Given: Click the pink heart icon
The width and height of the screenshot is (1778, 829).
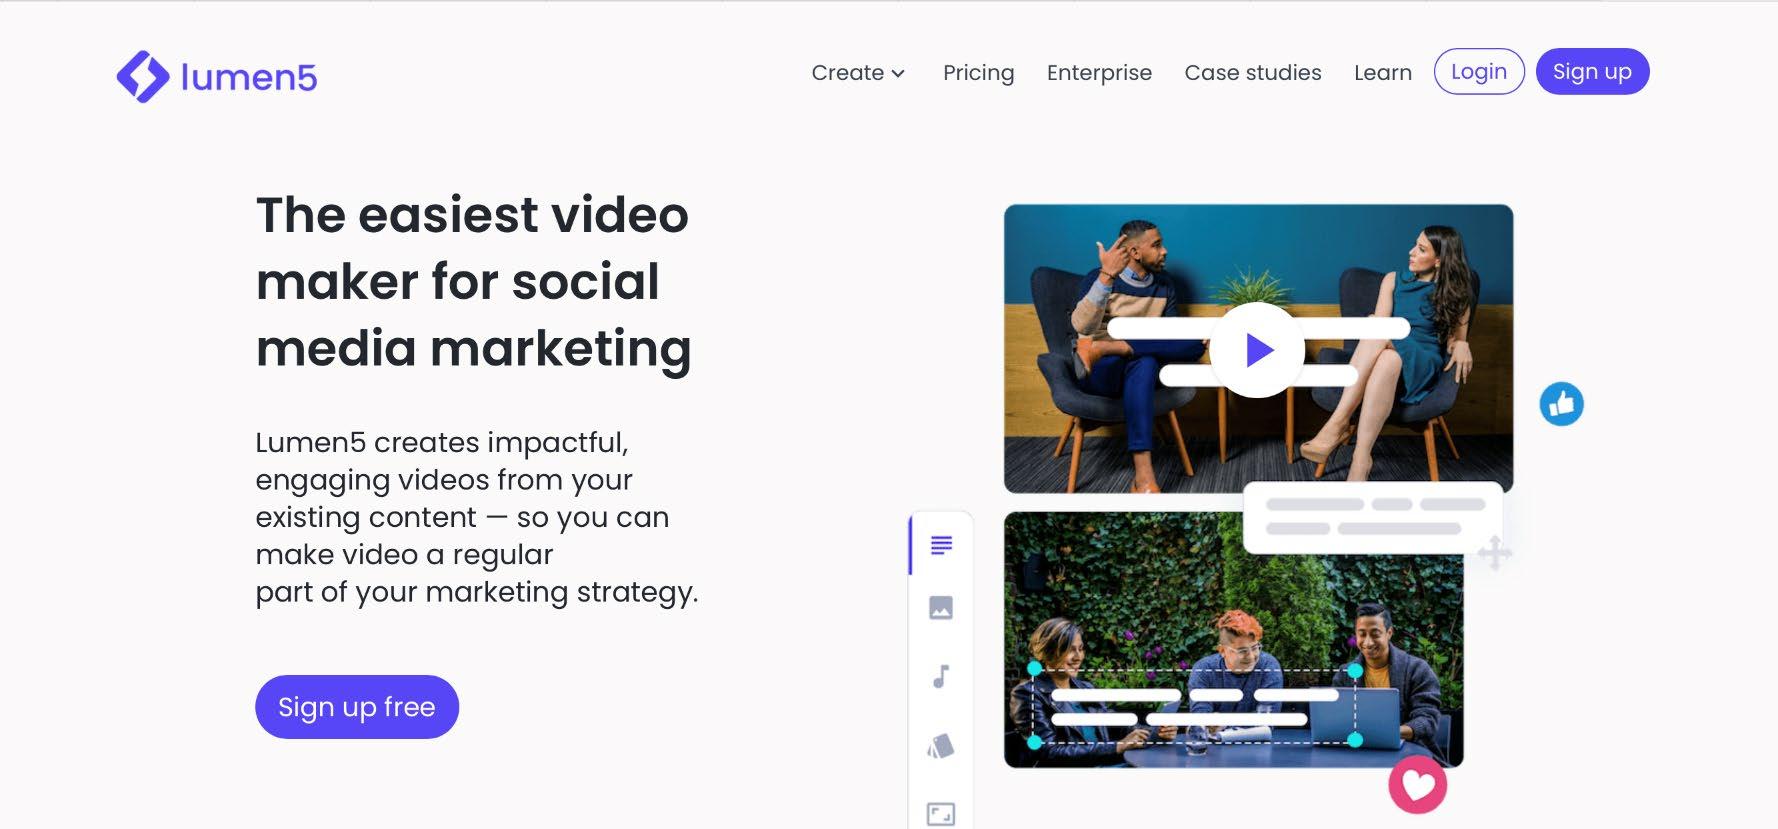Looking at the screenshot, I should tap(1418, 785).
